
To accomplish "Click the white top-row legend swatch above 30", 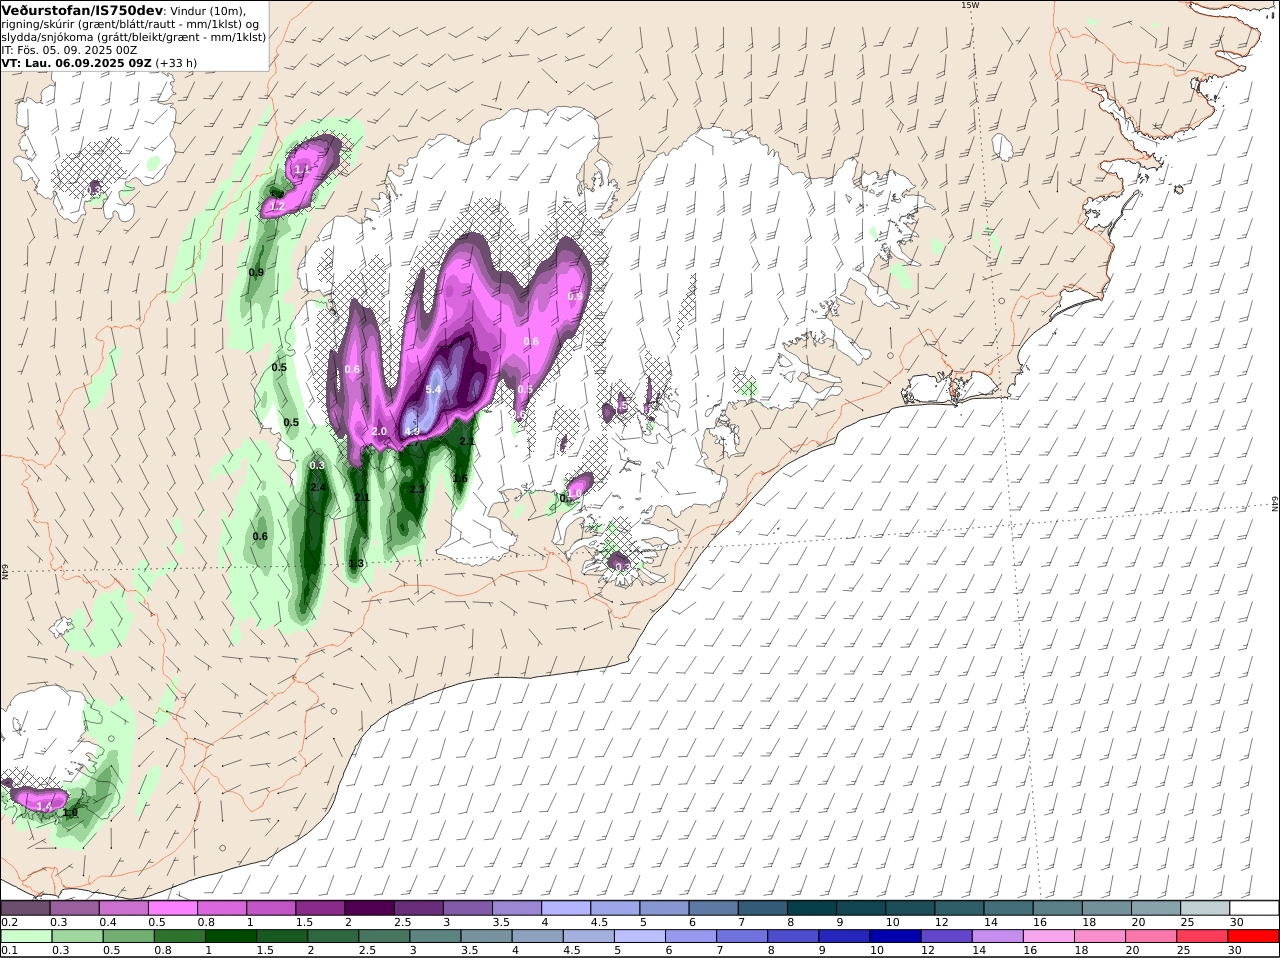I will coord(1254,908).
